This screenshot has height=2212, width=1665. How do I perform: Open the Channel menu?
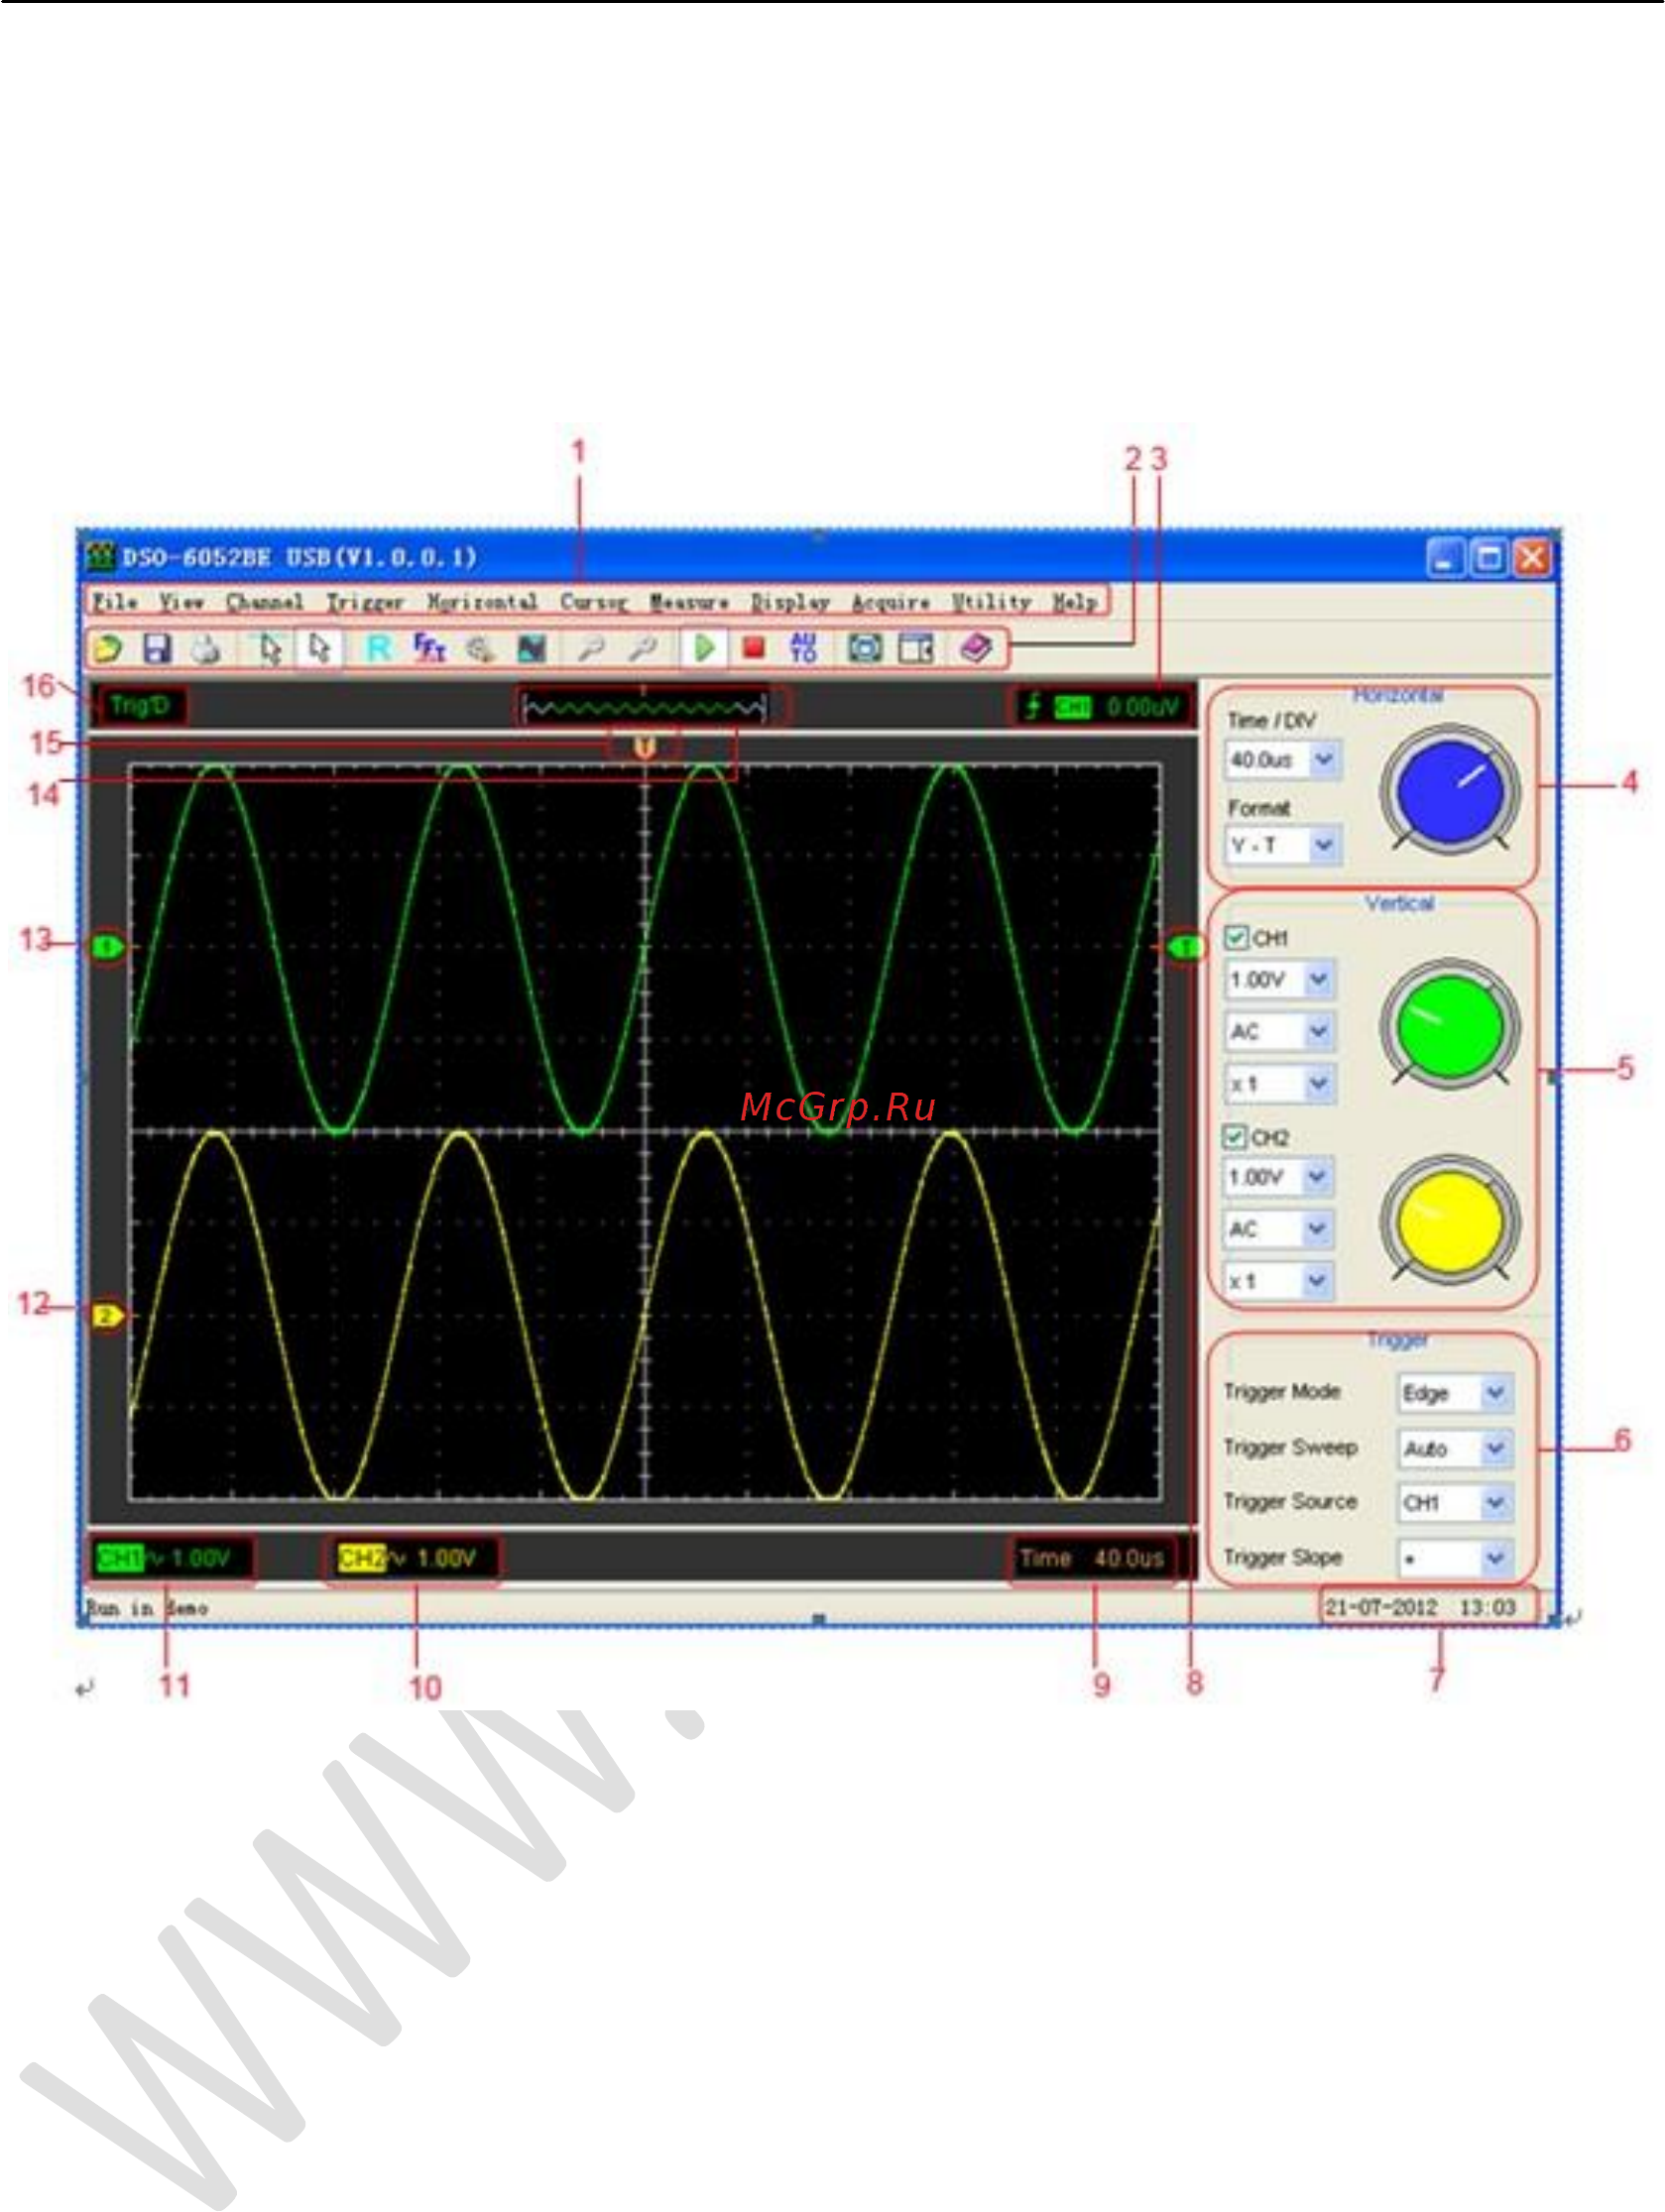[x=264, y=601]
